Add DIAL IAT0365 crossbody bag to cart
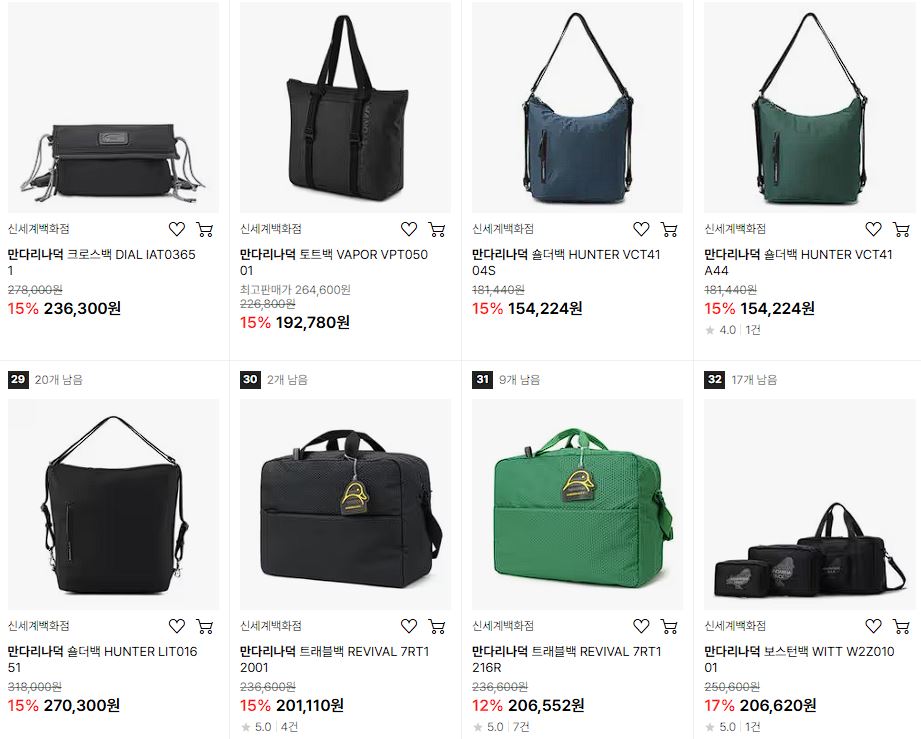The width and height of the screenshot is (921, 739). tap(204, 229)
